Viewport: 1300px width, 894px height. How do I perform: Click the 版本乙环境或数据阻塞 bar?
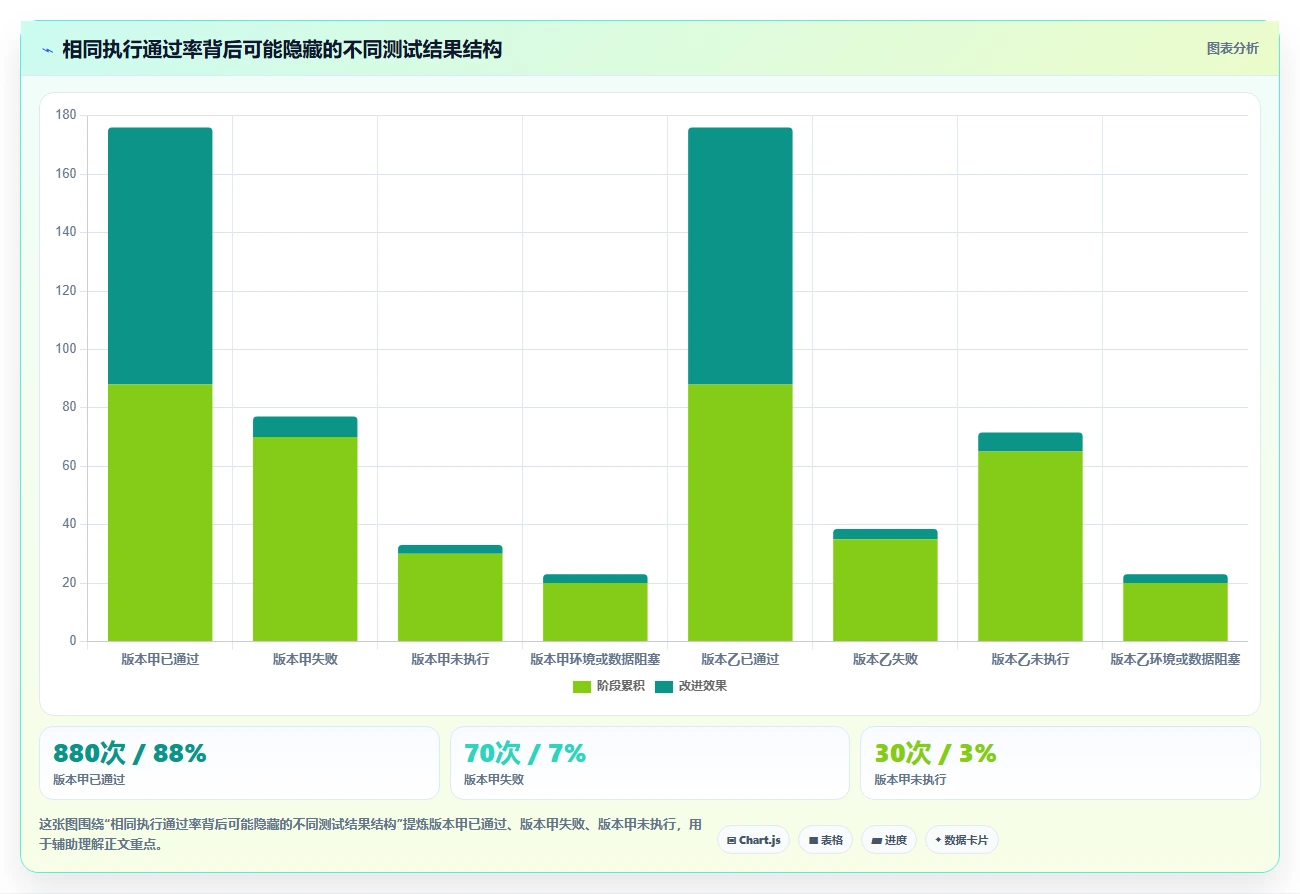[1175, 608]
